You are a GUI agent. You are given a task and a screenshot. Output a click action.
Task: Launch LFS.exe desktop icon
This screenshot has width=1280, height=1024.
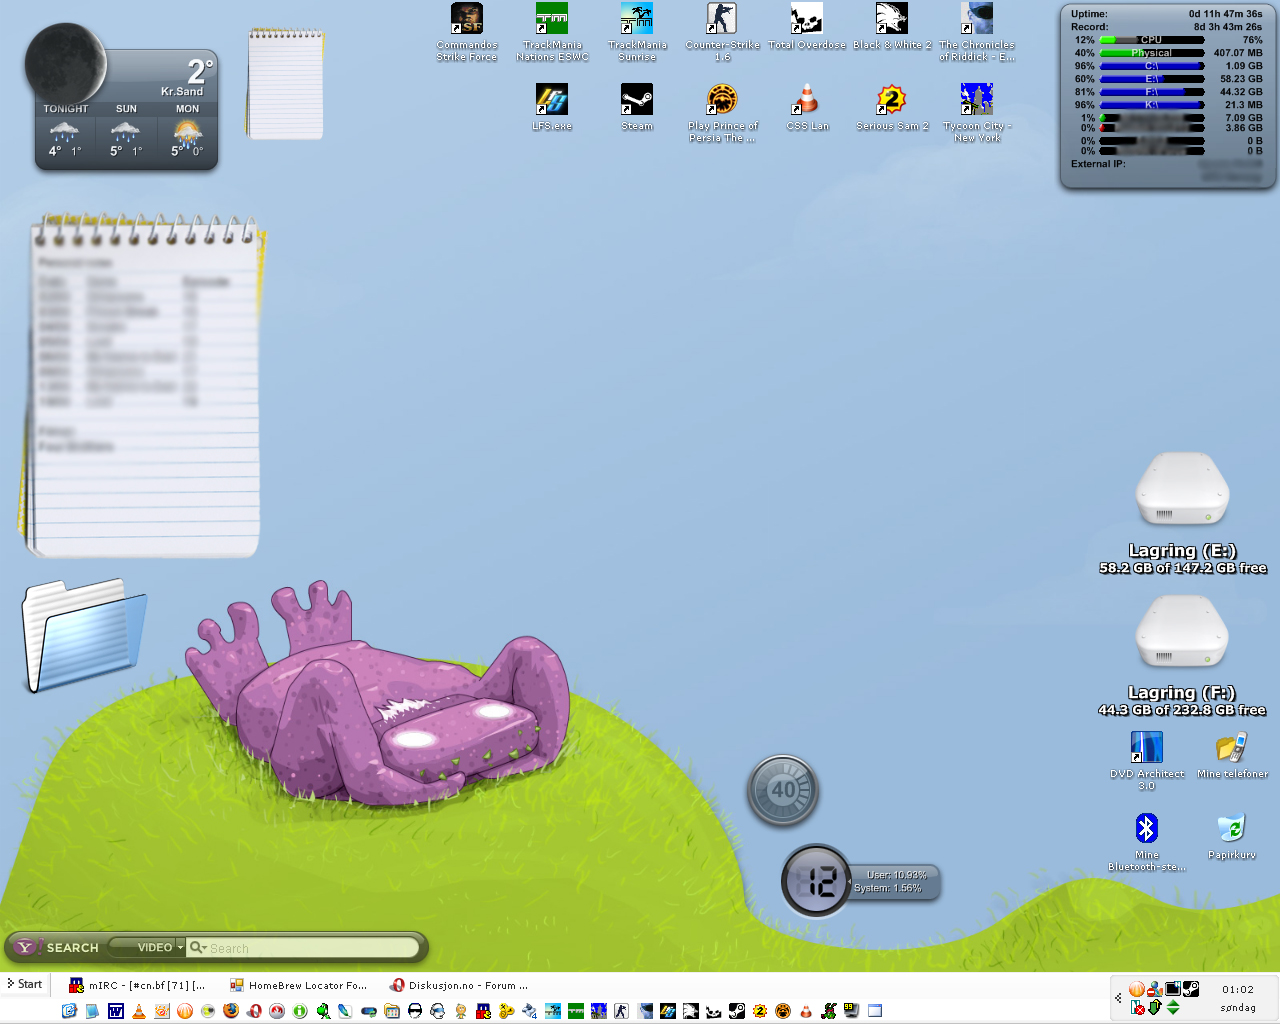552,107
